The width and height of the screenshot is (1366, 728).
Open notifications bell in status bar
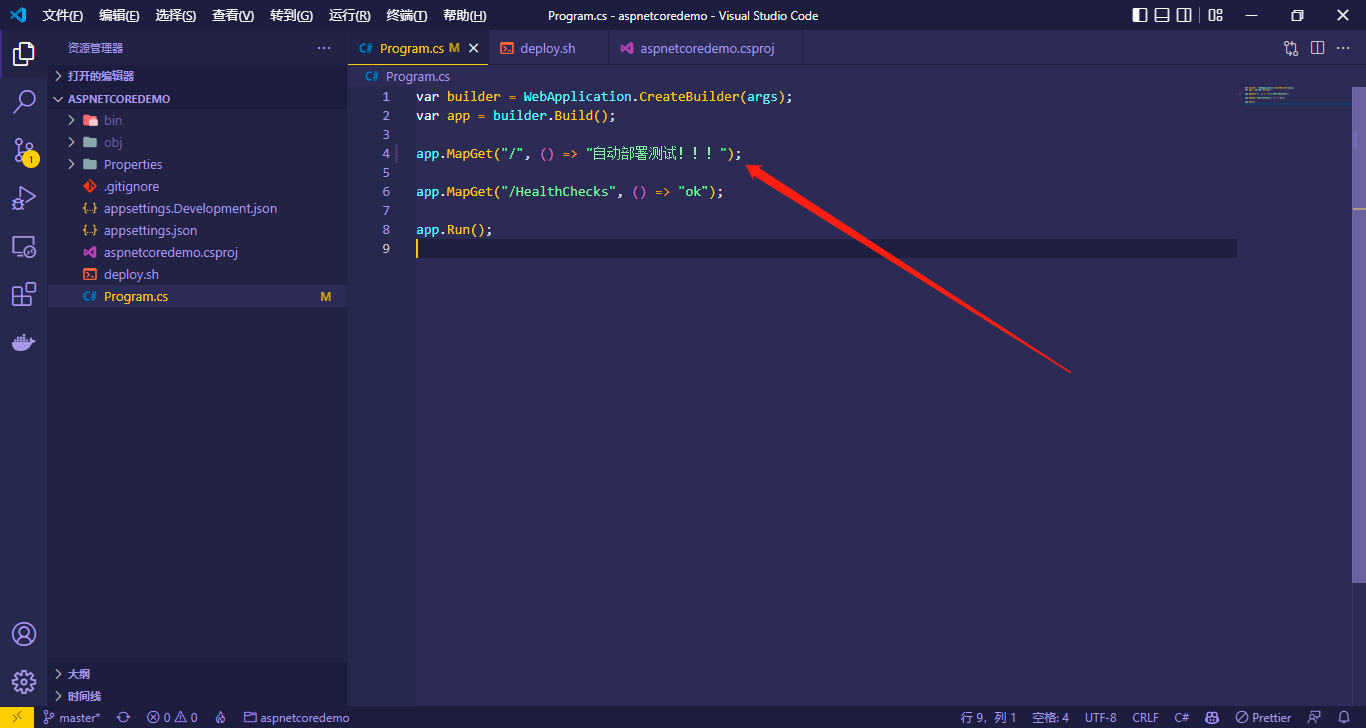pyautogui.click(x=1344, y=717)
